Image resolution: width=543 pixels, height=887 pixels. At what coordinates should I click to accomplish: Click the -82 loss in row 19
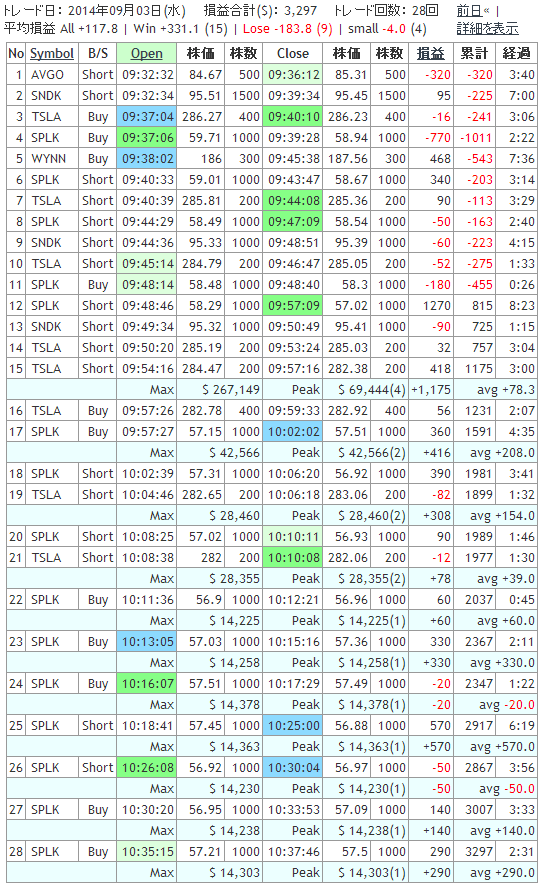pos(441,494)
